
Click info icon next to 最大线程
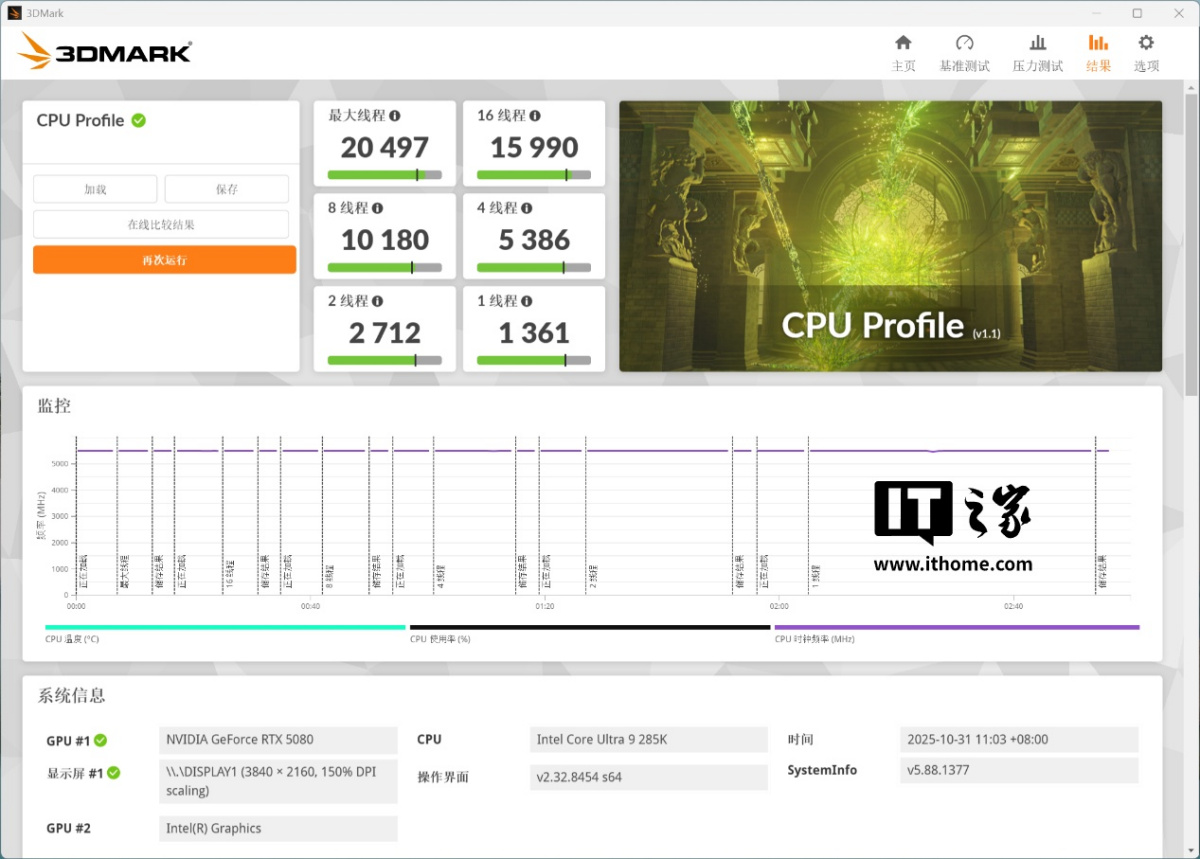[x=395, y=116]
